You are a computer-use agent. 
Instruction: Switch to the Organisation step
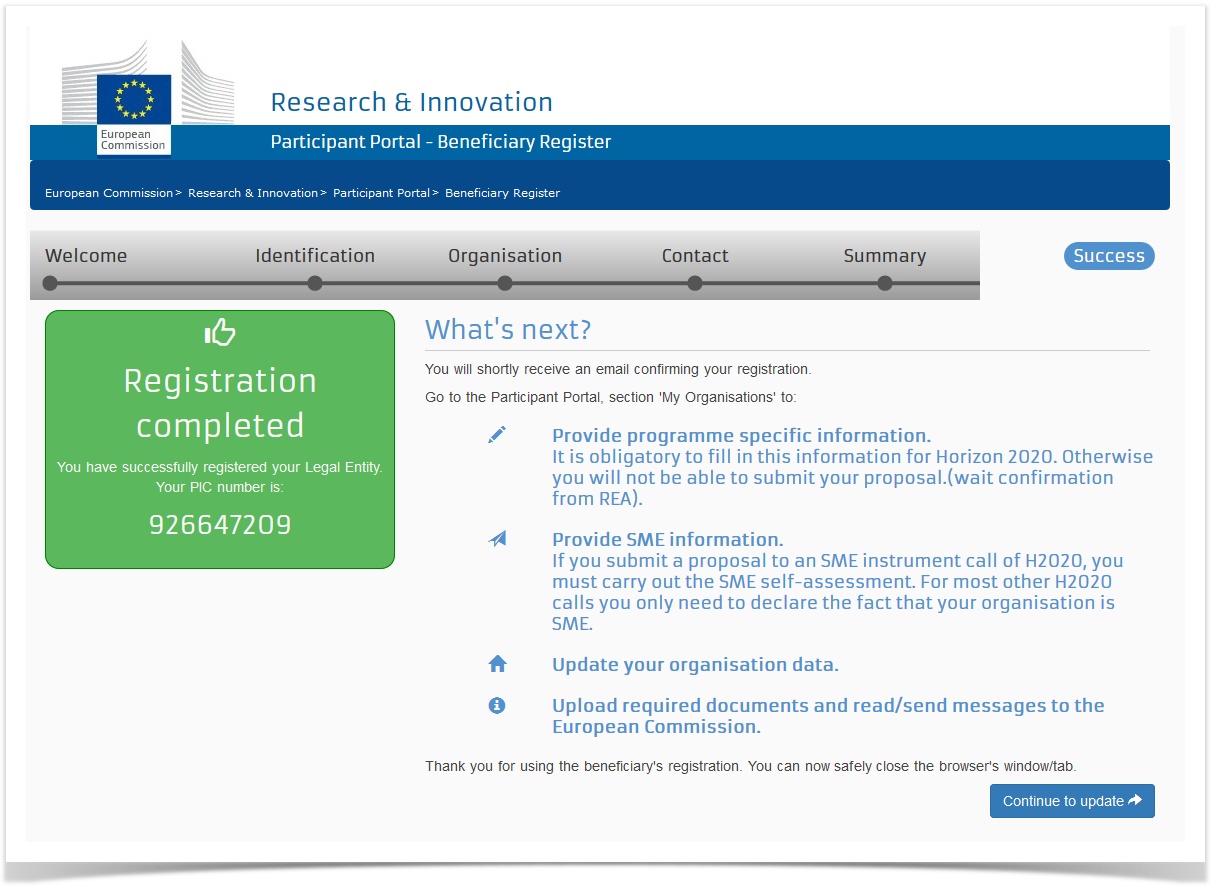point(505,256)
